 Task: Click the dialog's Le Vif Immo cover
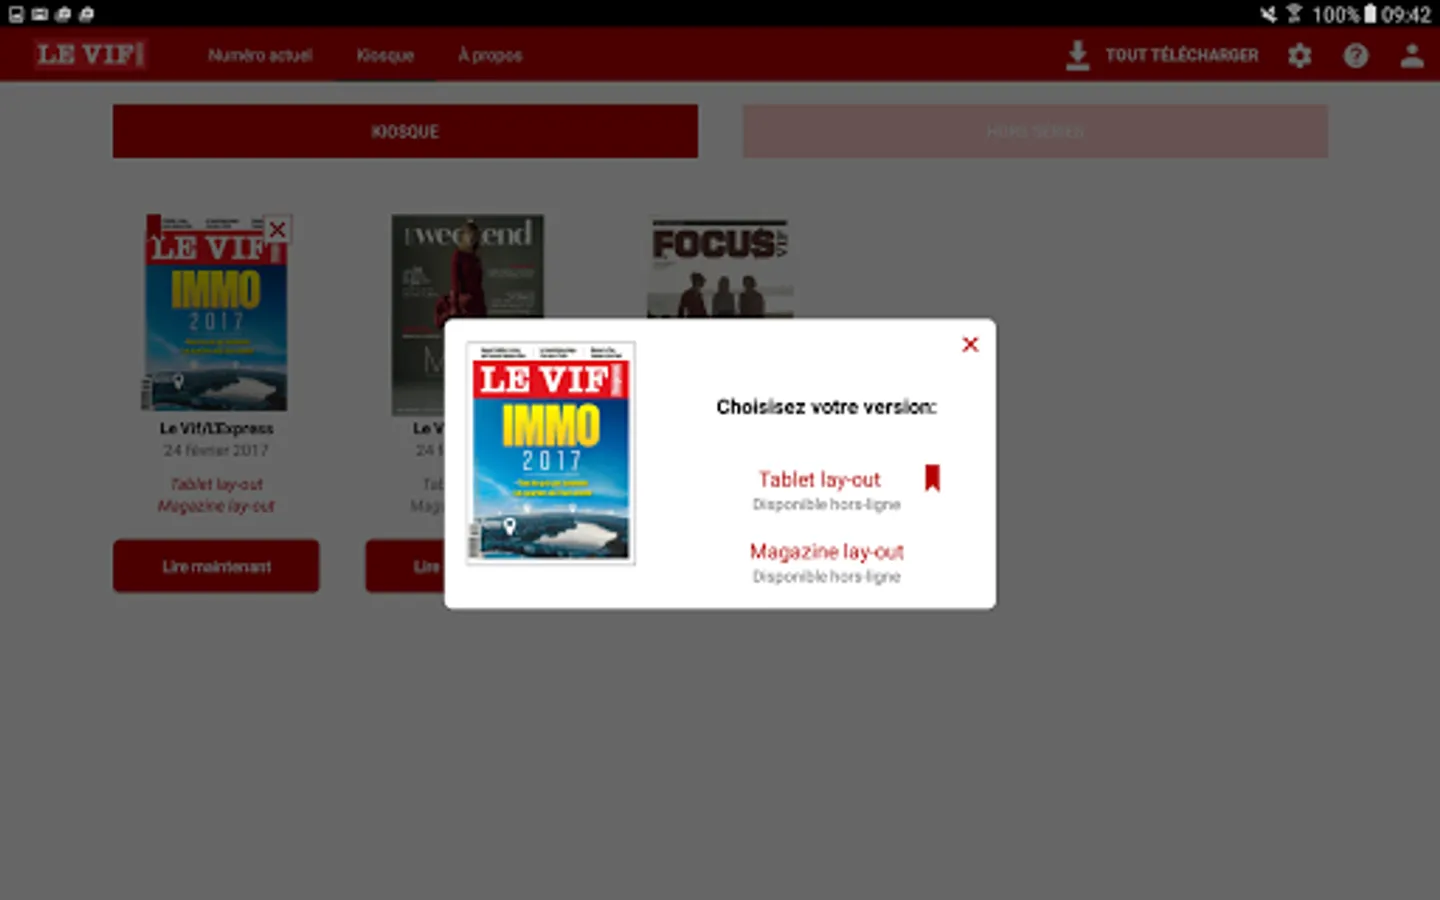551,453
